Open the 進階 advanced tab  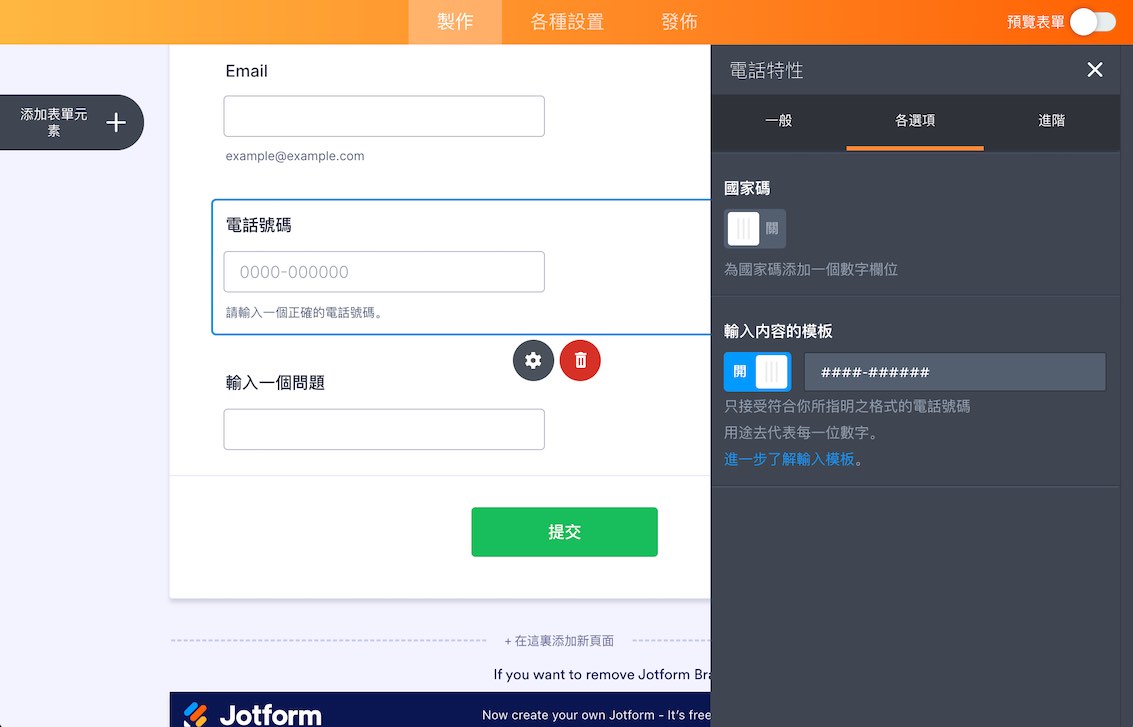click(1051, 121)
